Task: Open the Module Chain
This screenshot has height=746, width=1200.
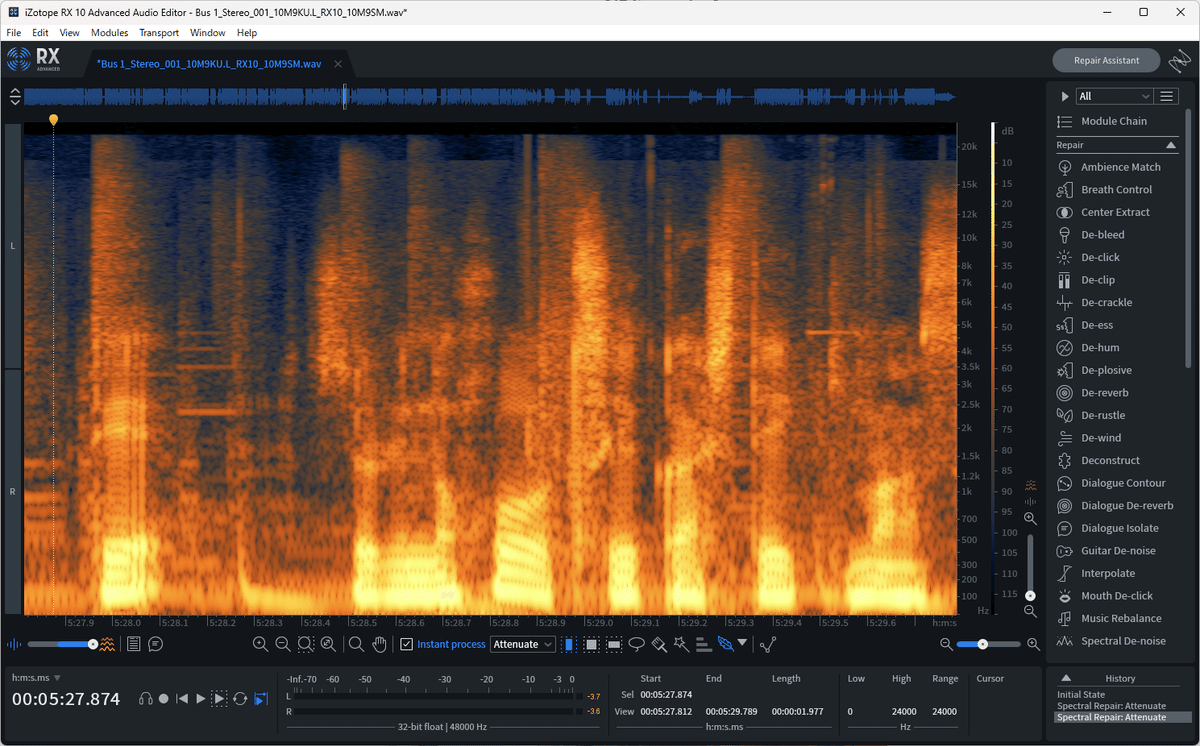Action: [x=1113, y=121]
